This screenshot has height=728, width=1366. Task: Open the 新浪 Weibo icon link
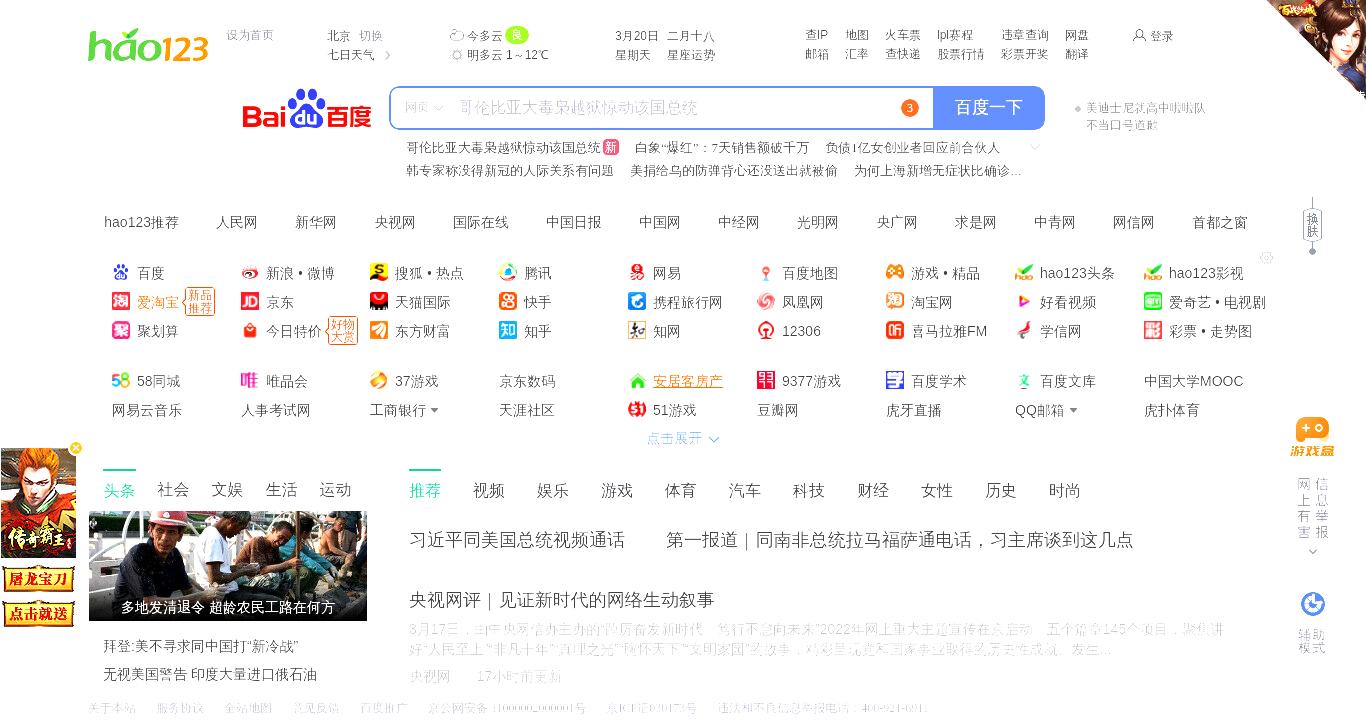[x=250, y=273]
